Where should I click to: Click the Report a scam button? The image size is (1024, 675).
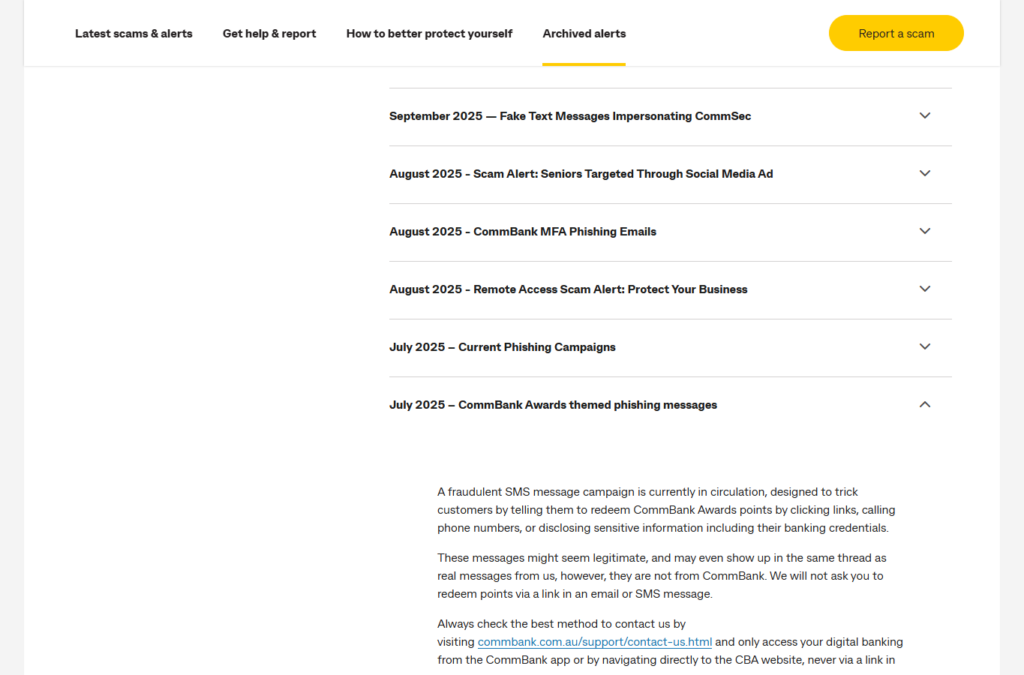(x=896, y=33)
